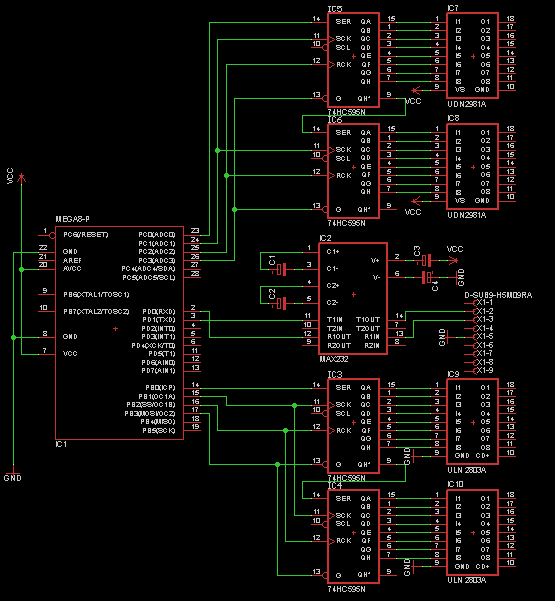Click the PD4(XCK/T0) pin label
The width and height of the screenshot is (555, 601).
point(153,345)
